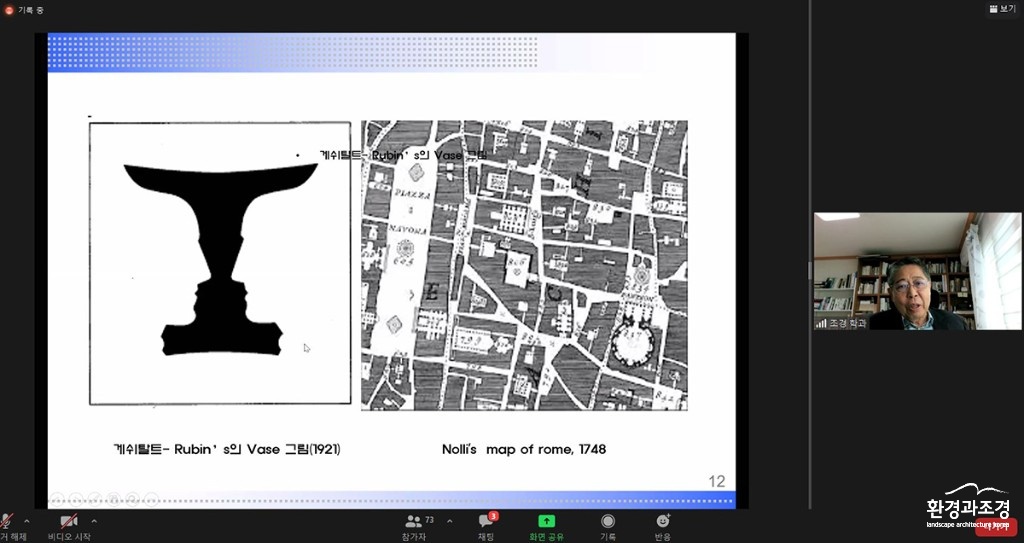Image resolution: width=1024 pixels, height=543 pixels.
Task: Expand video options arrow next to 비디오 시작
Action: (x=94, y=521)
